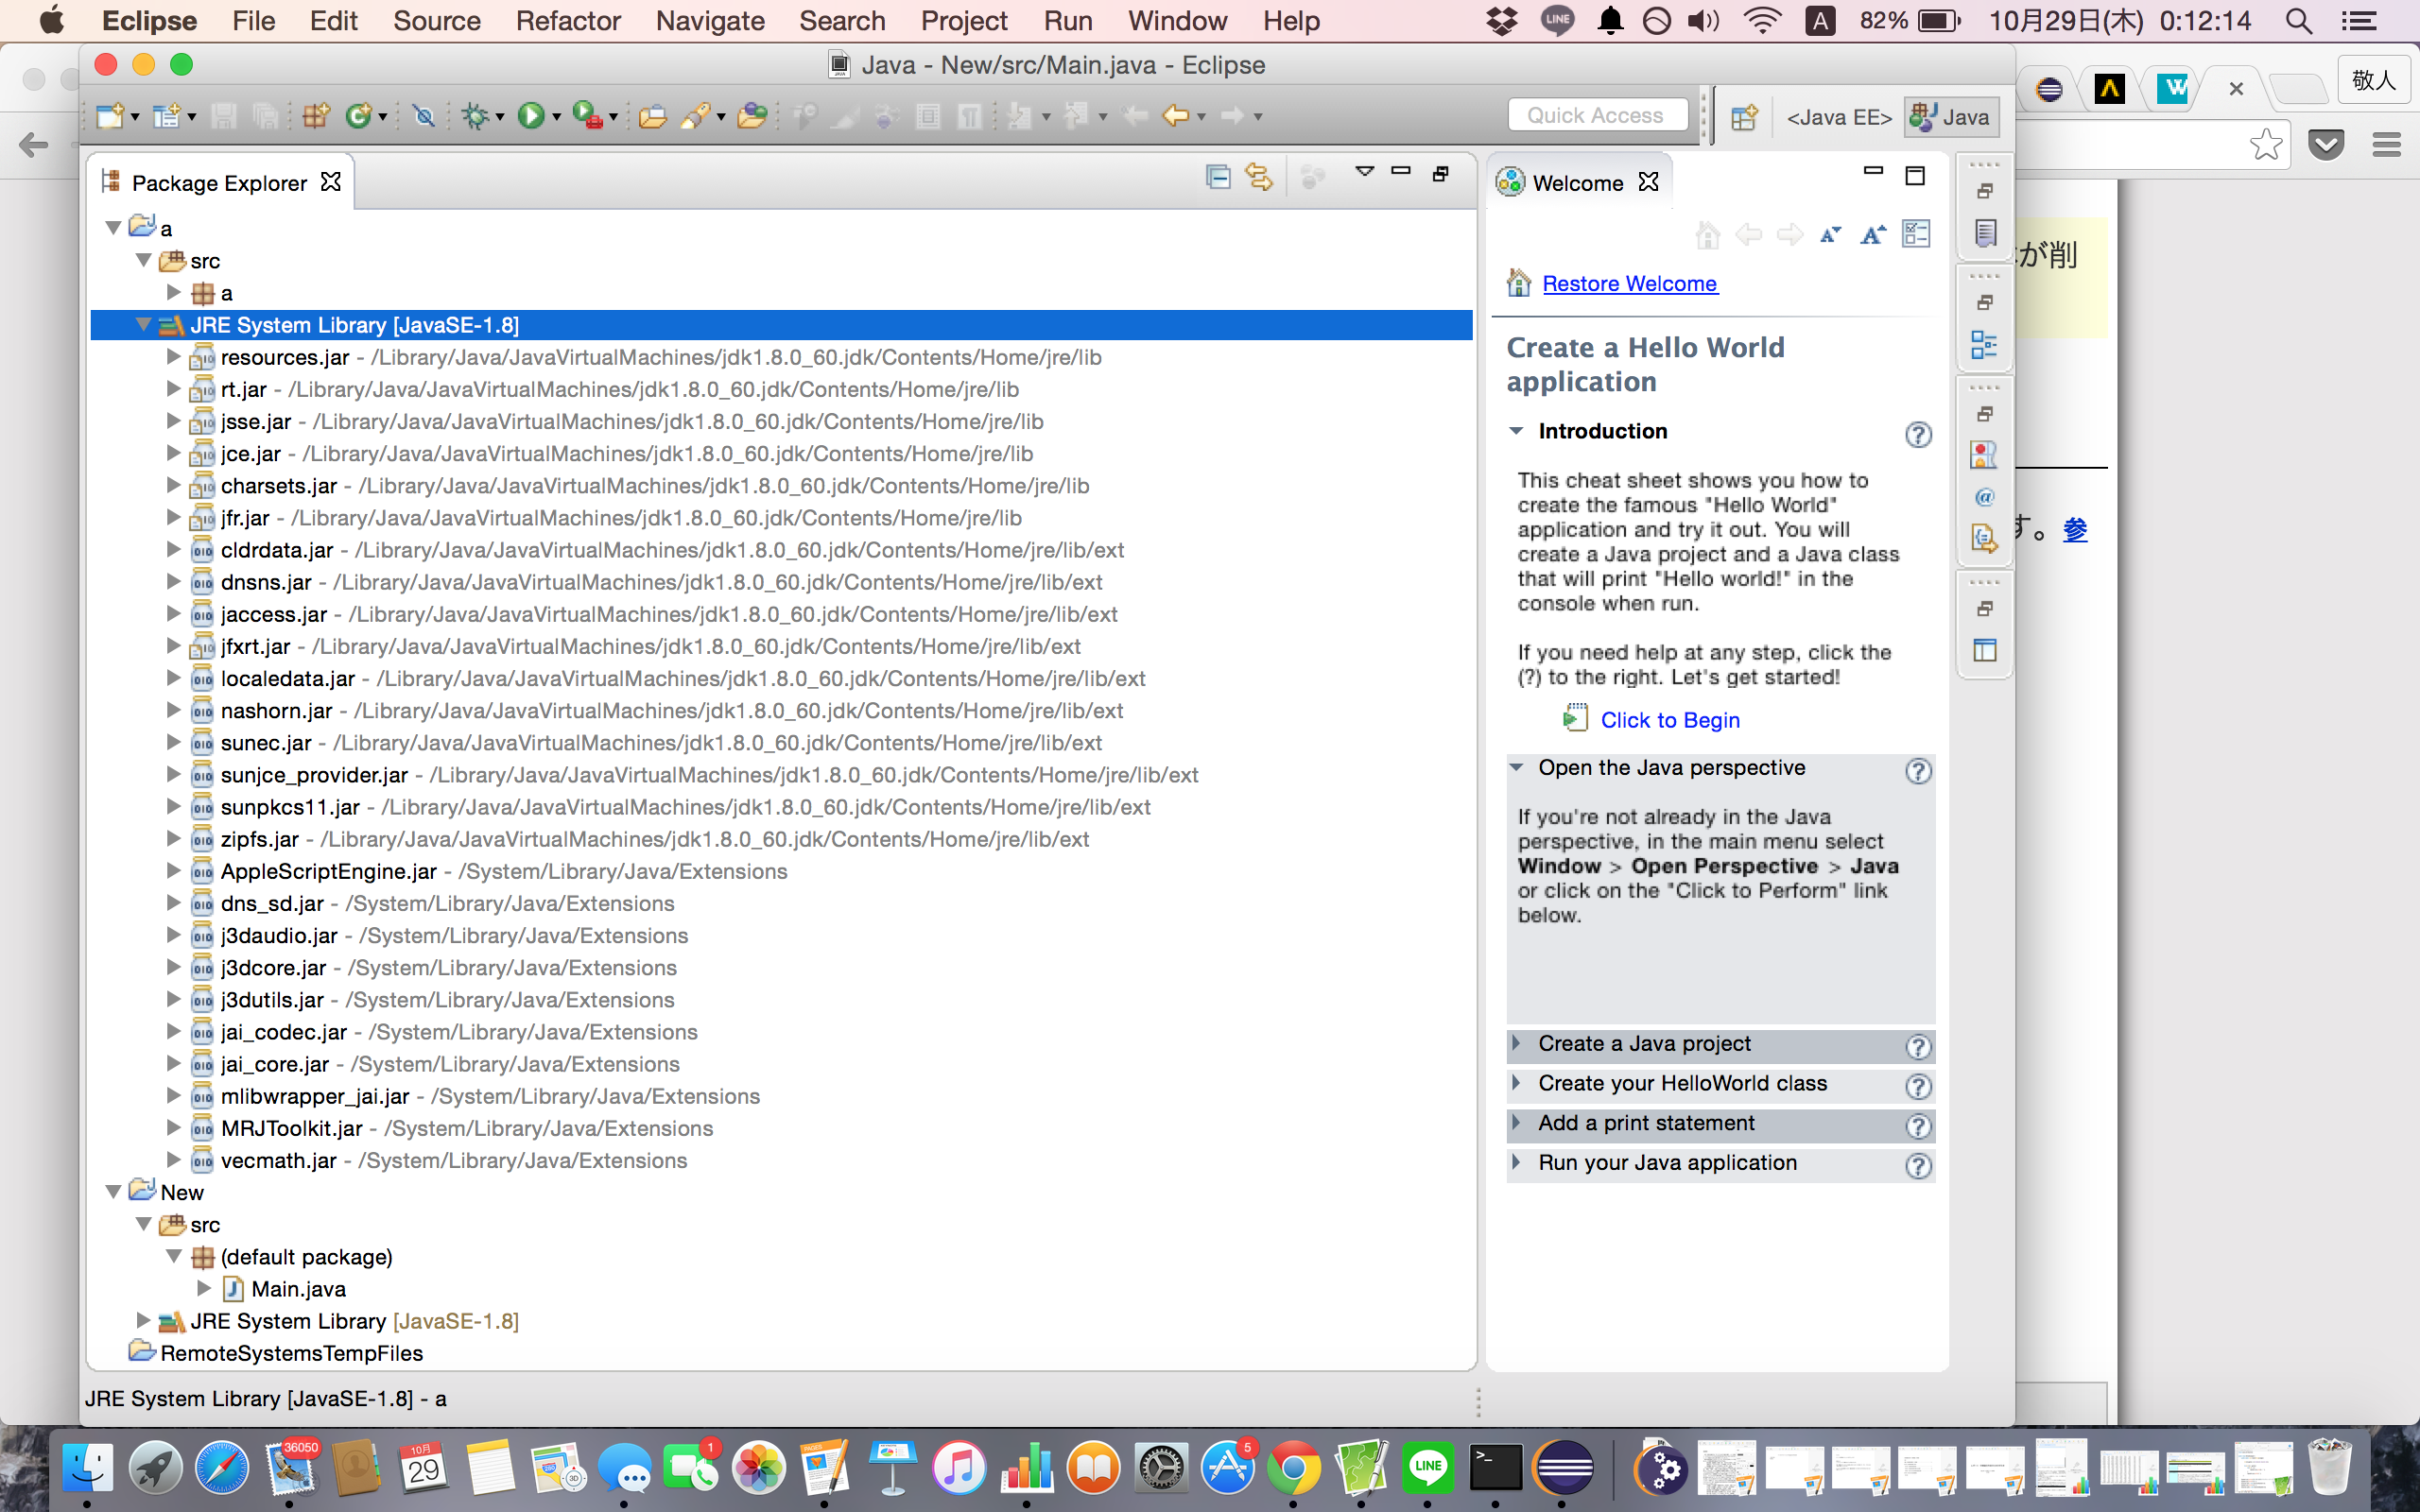Select vecmath.jar in the tree
Viewport: 2420px width, 1512px height.
pyautogui.click(x=278, y=1161)
